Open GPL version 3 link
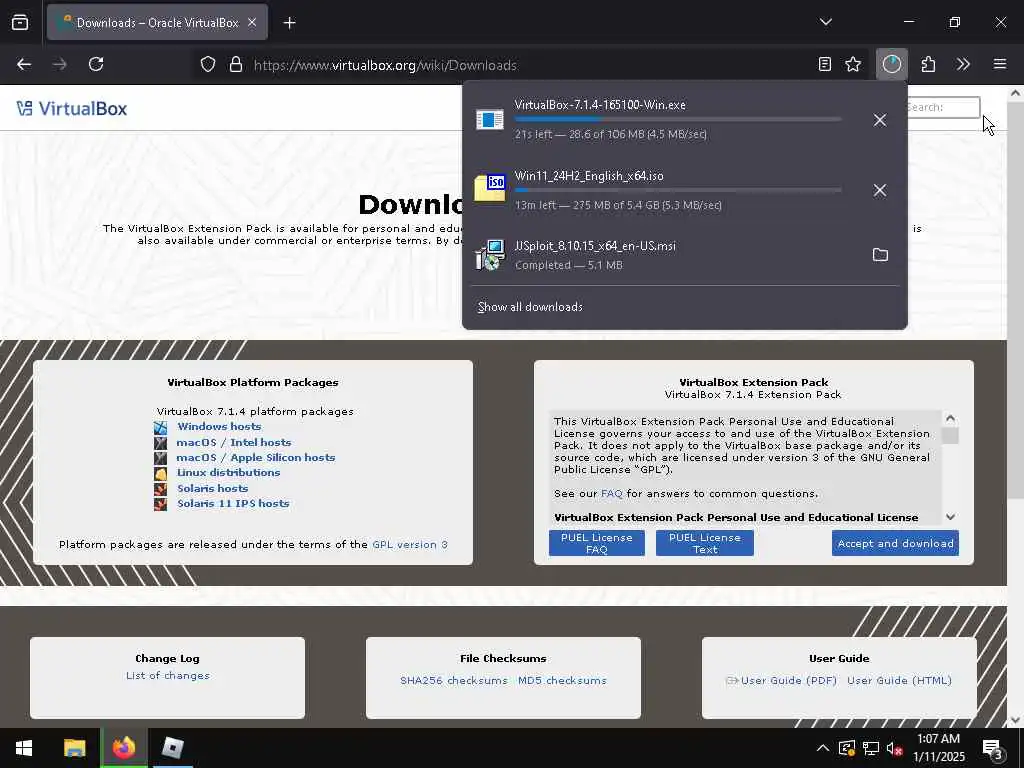Viewport: 1024px width, 768px height. [410, 545]
